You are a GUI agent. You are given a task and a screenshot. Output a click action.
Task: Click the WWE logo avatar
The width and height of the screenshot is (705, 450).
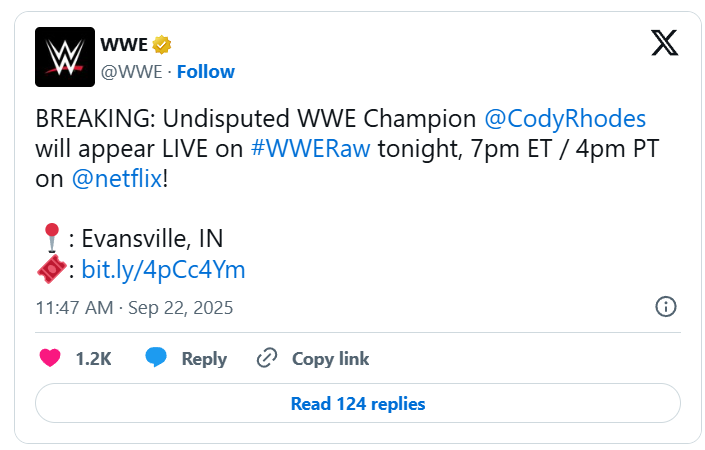pyautogui.click(x=65, y=57)
